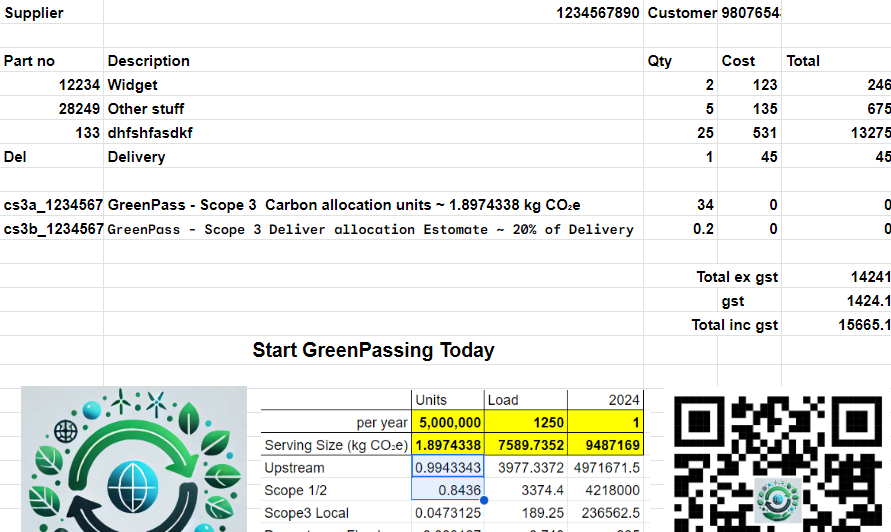Select the 'Start GreenPassing Today' heading
The width and height of the screenshot is (891, 532).
click(373, 350)
